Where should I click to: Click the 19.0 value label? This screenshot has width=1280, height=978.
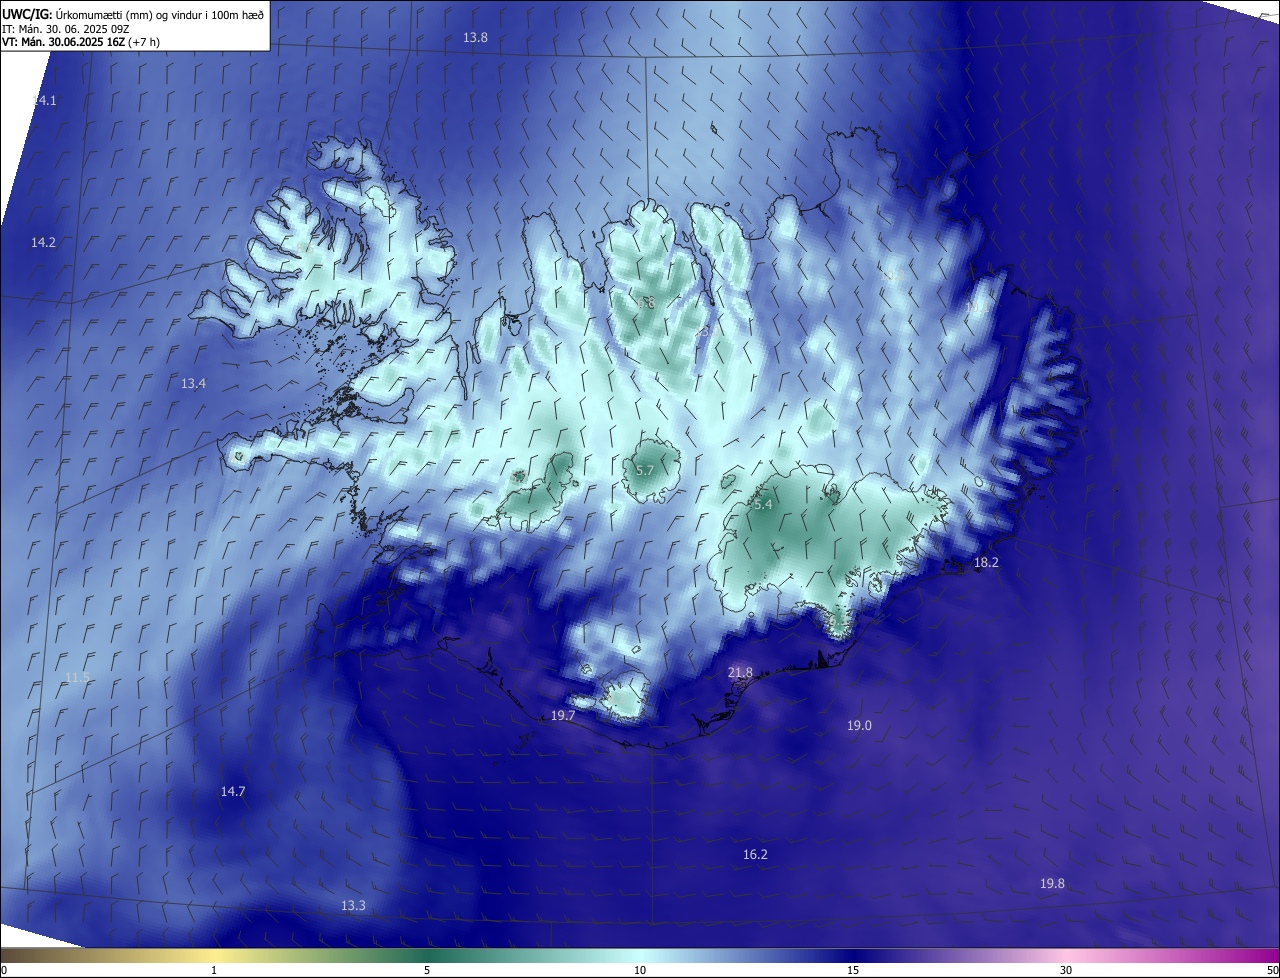coord(859,726)
